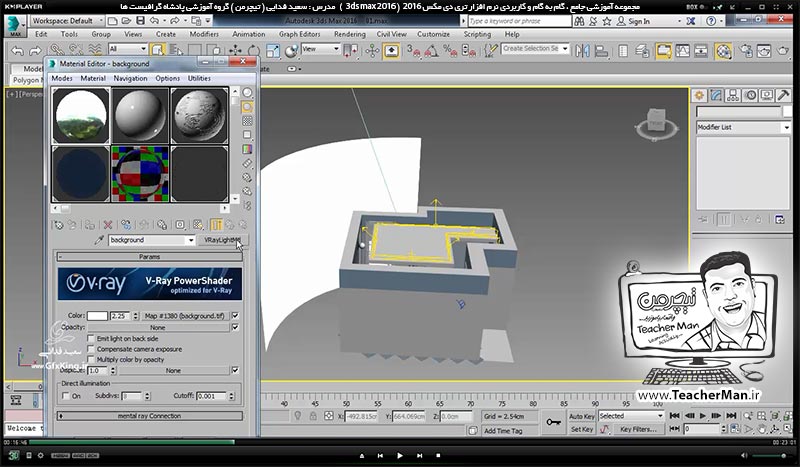Click the Key Filters button
Image resolution: width=800 pixels, height=467 pixels.
coord(638,429)
